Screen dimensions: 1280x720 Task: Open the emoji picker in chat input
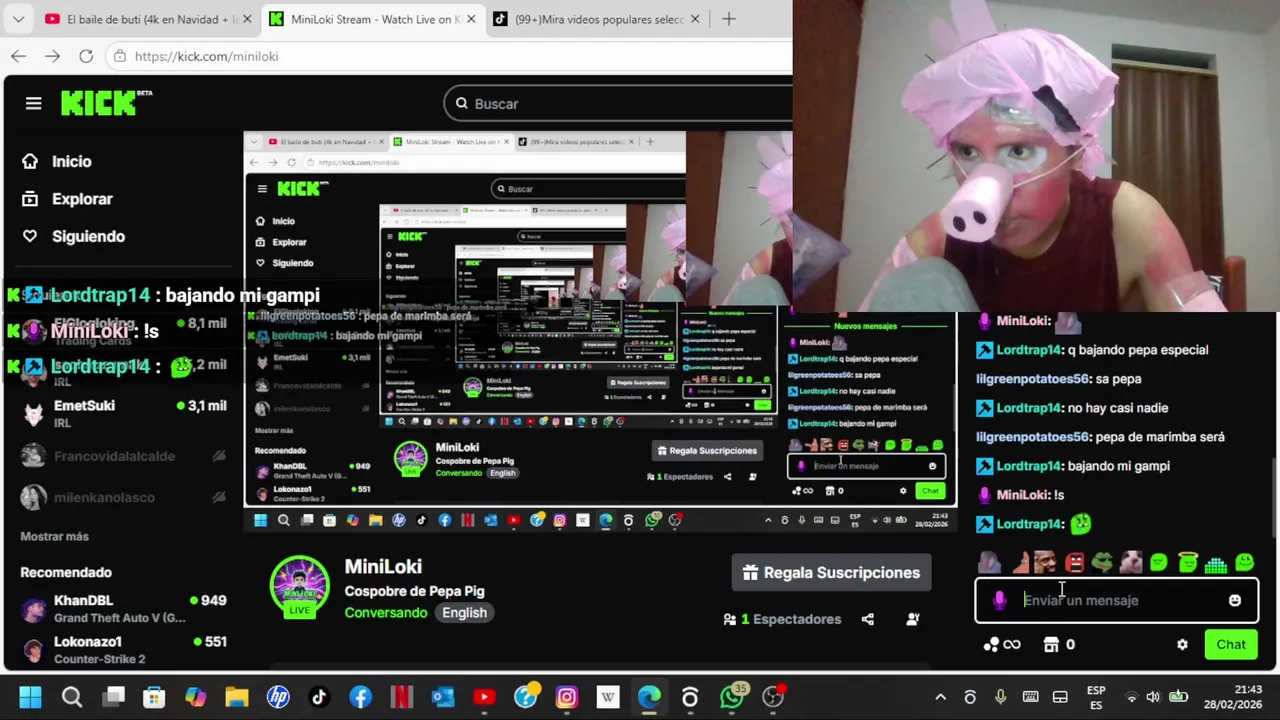click(x=1235, y=600)
